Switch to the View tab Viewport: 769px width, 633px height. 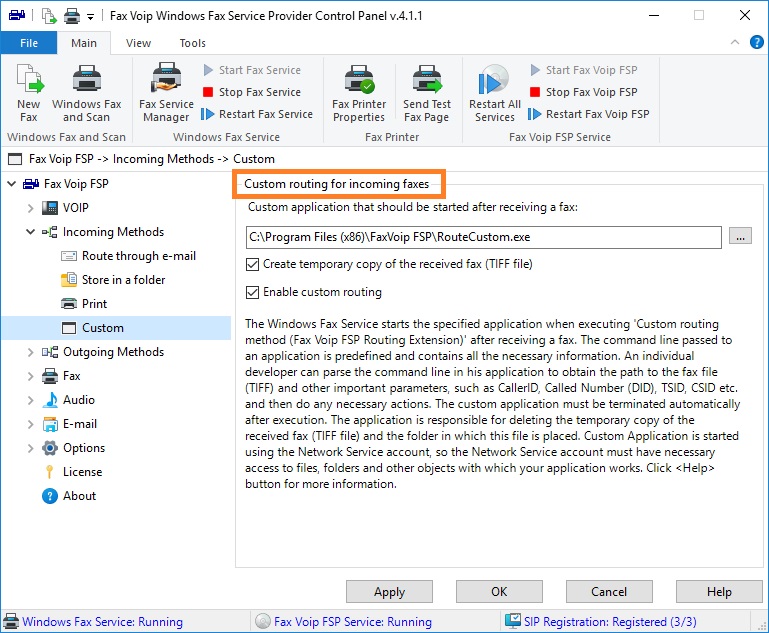pyautogui.click(x=138, y=43)
